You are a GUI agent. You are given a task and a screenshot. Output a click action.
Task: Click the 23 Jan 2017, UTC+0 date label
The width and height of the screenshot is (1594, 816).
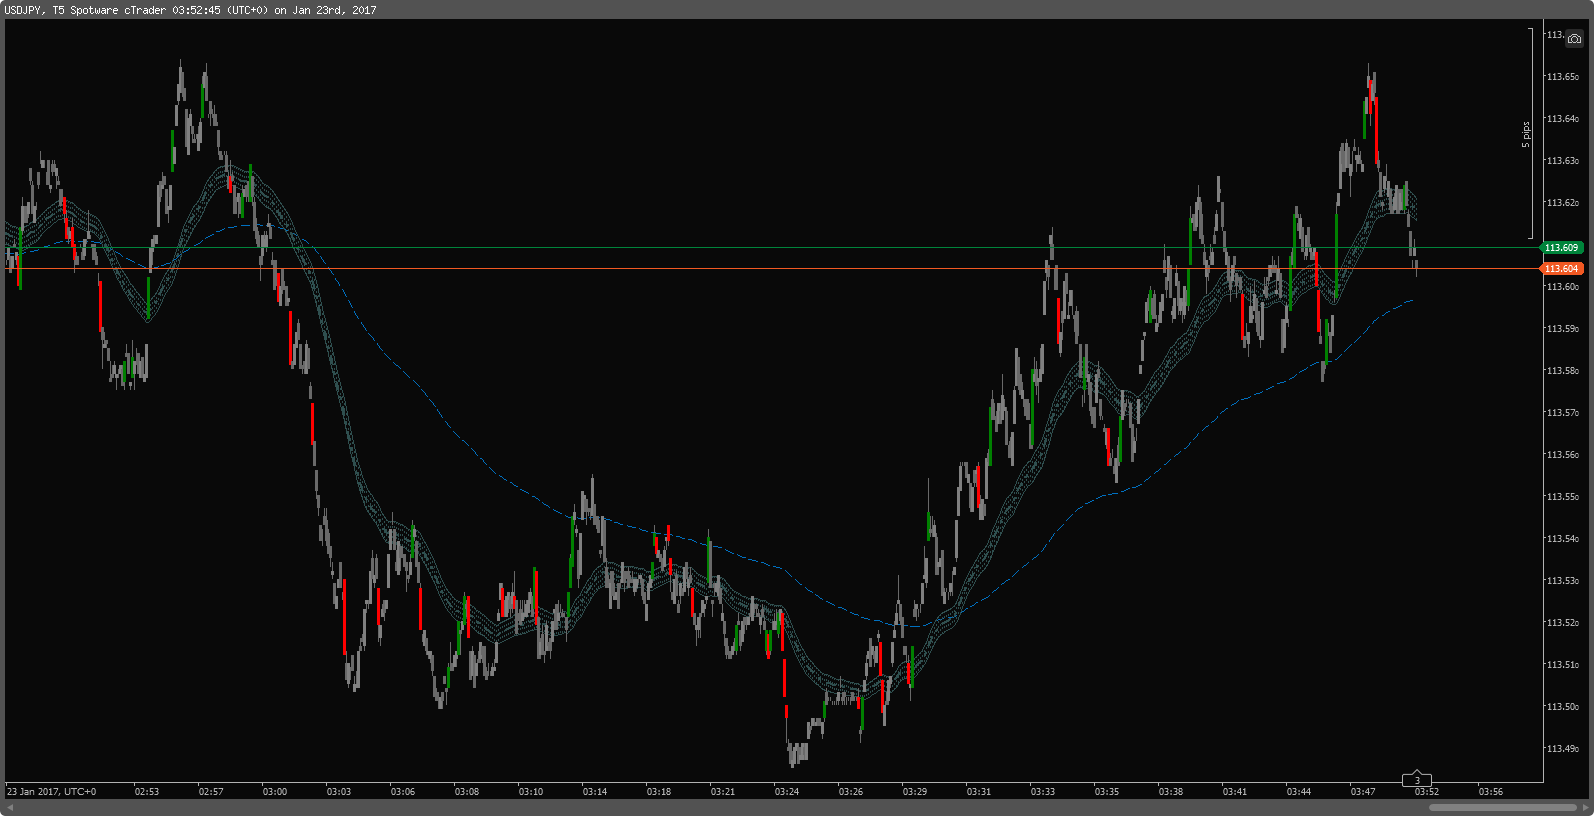coord(52,791)
